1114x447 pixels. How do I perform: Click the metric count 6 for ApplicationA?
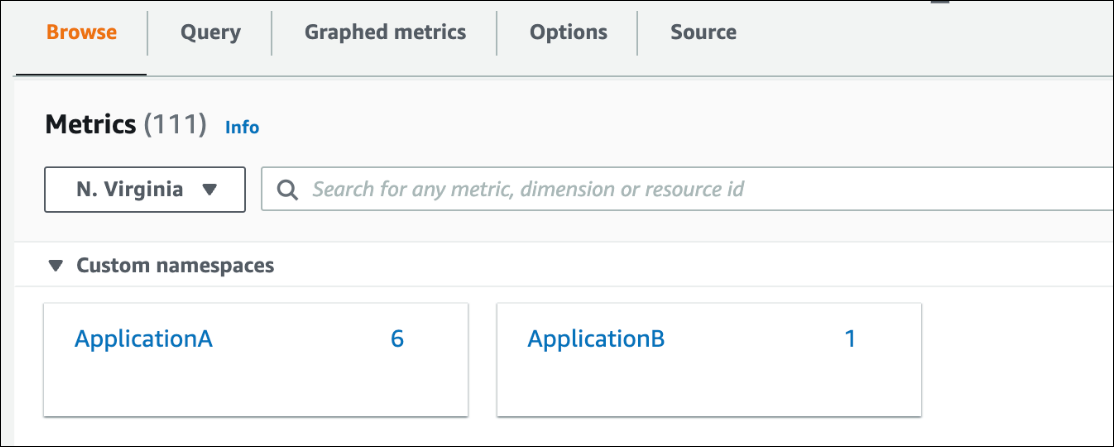point(397,339)
